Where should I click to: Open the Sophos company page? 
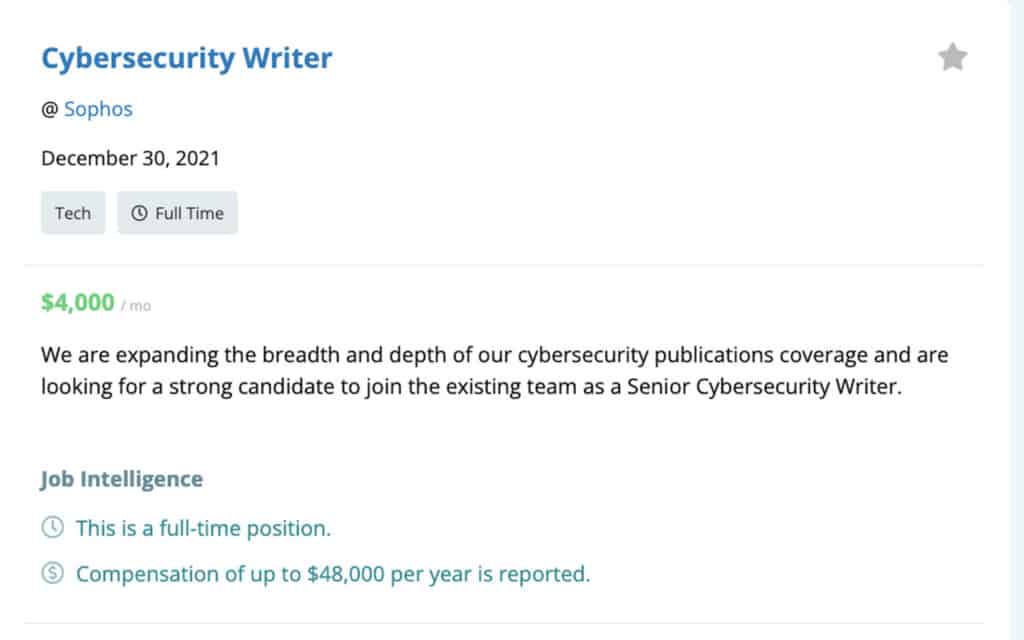coord(97,109)
